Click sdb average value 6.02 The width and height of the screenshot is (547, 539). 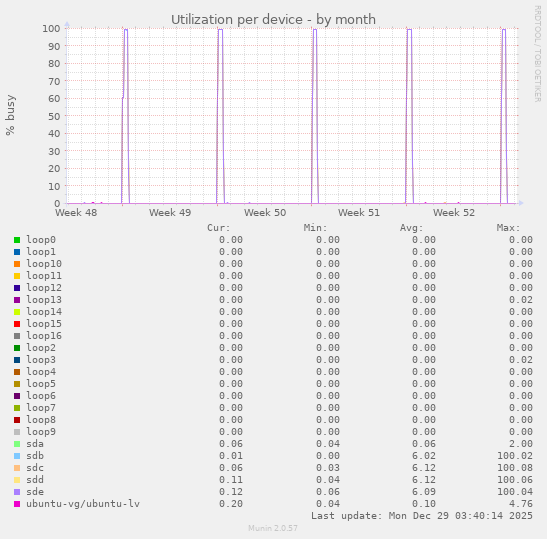point(424,456)
